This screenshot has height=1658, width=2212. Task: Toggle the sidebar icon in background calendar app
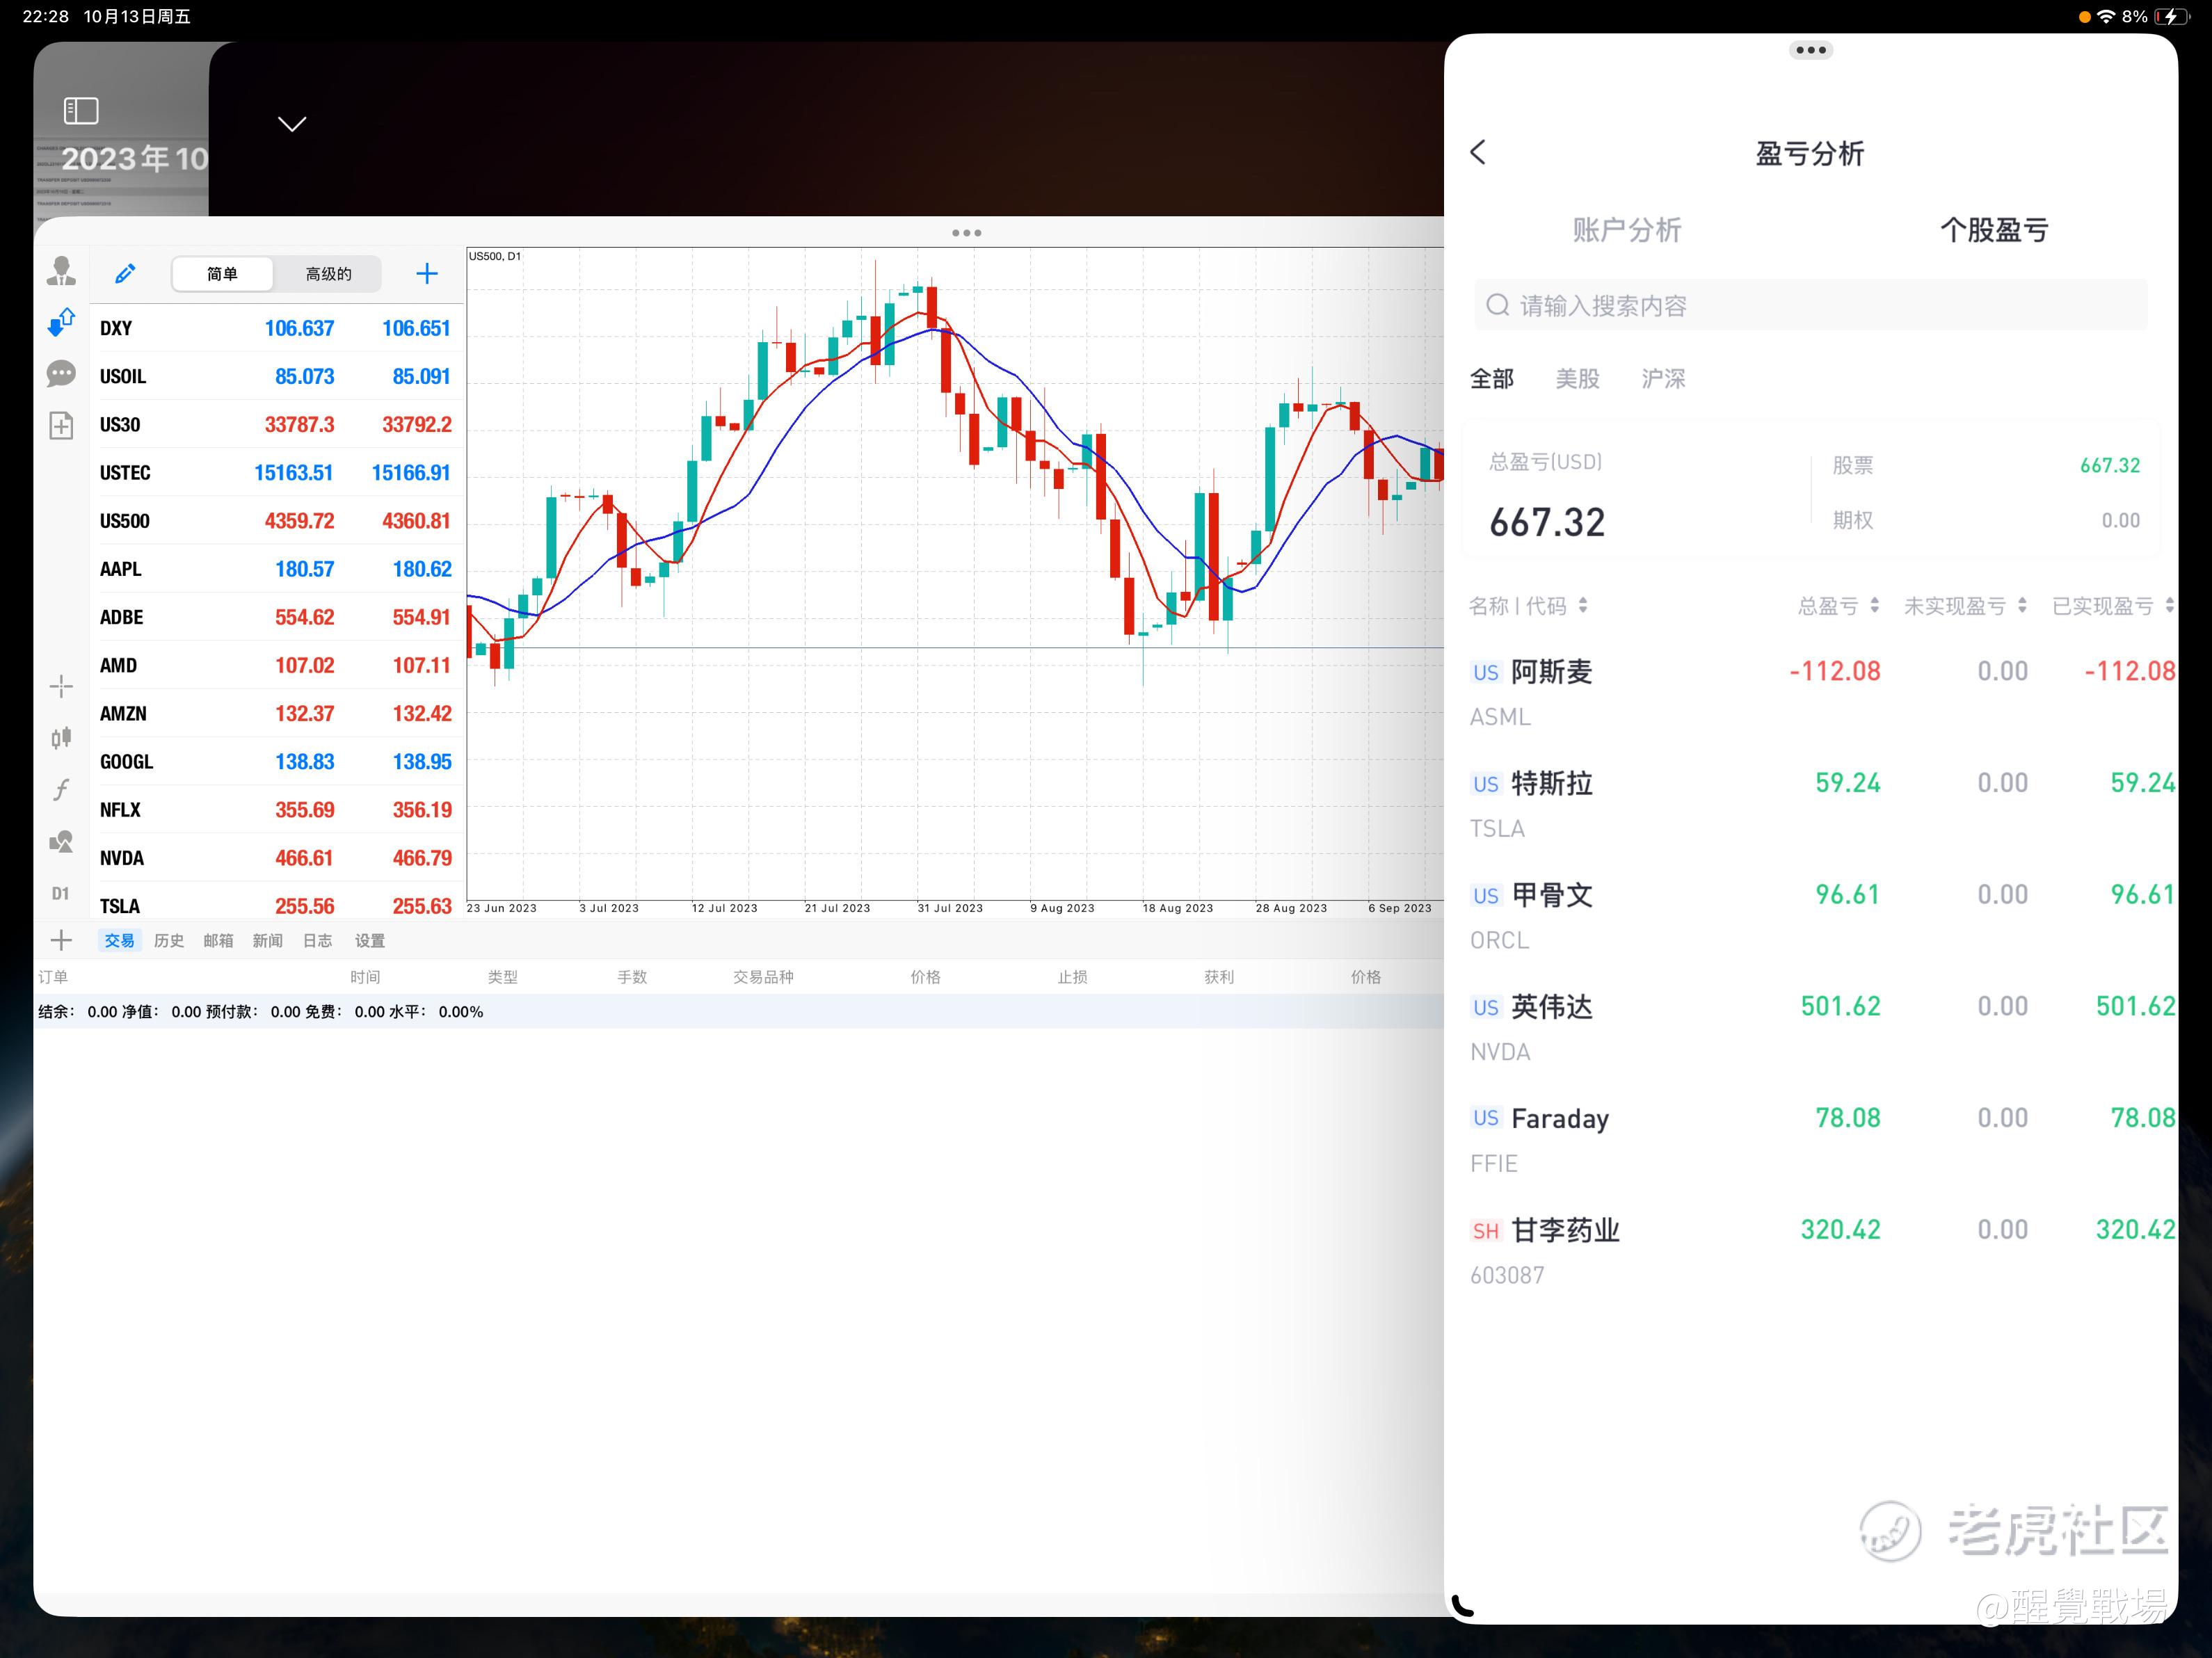[81, 110]
